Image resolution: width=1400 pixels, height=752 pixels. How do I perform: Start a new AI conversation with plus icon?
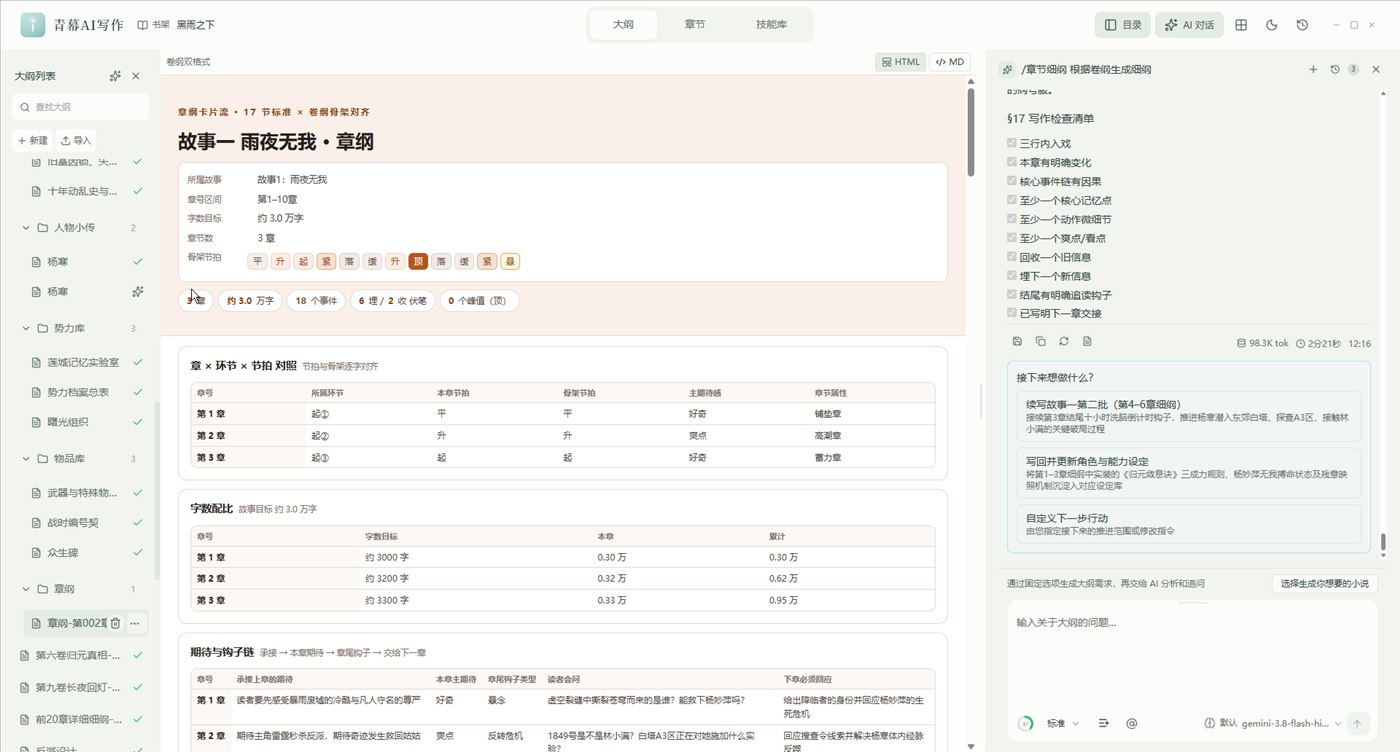pos(1313,69)
